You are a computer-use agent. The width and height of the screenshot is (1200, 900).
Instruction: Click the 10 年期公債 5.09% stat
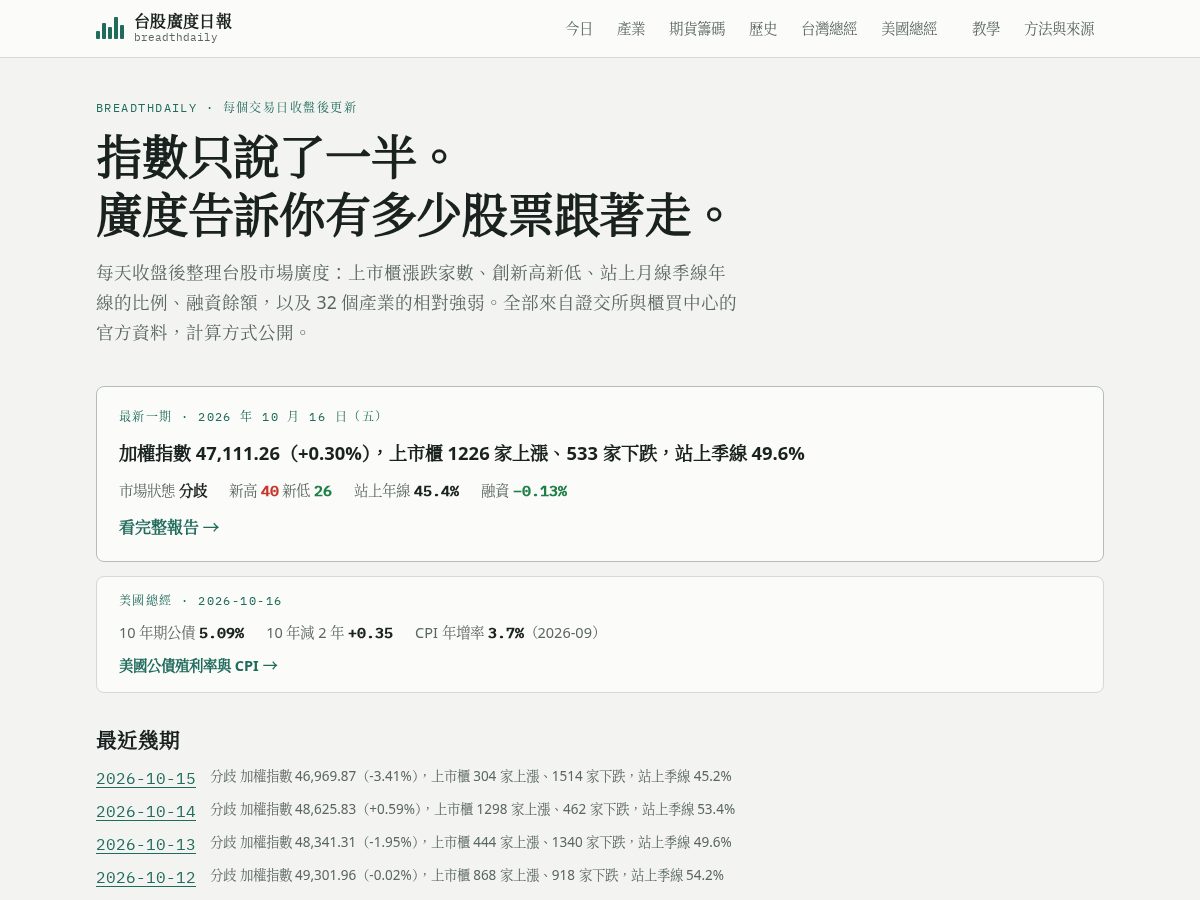coord(181,633)
